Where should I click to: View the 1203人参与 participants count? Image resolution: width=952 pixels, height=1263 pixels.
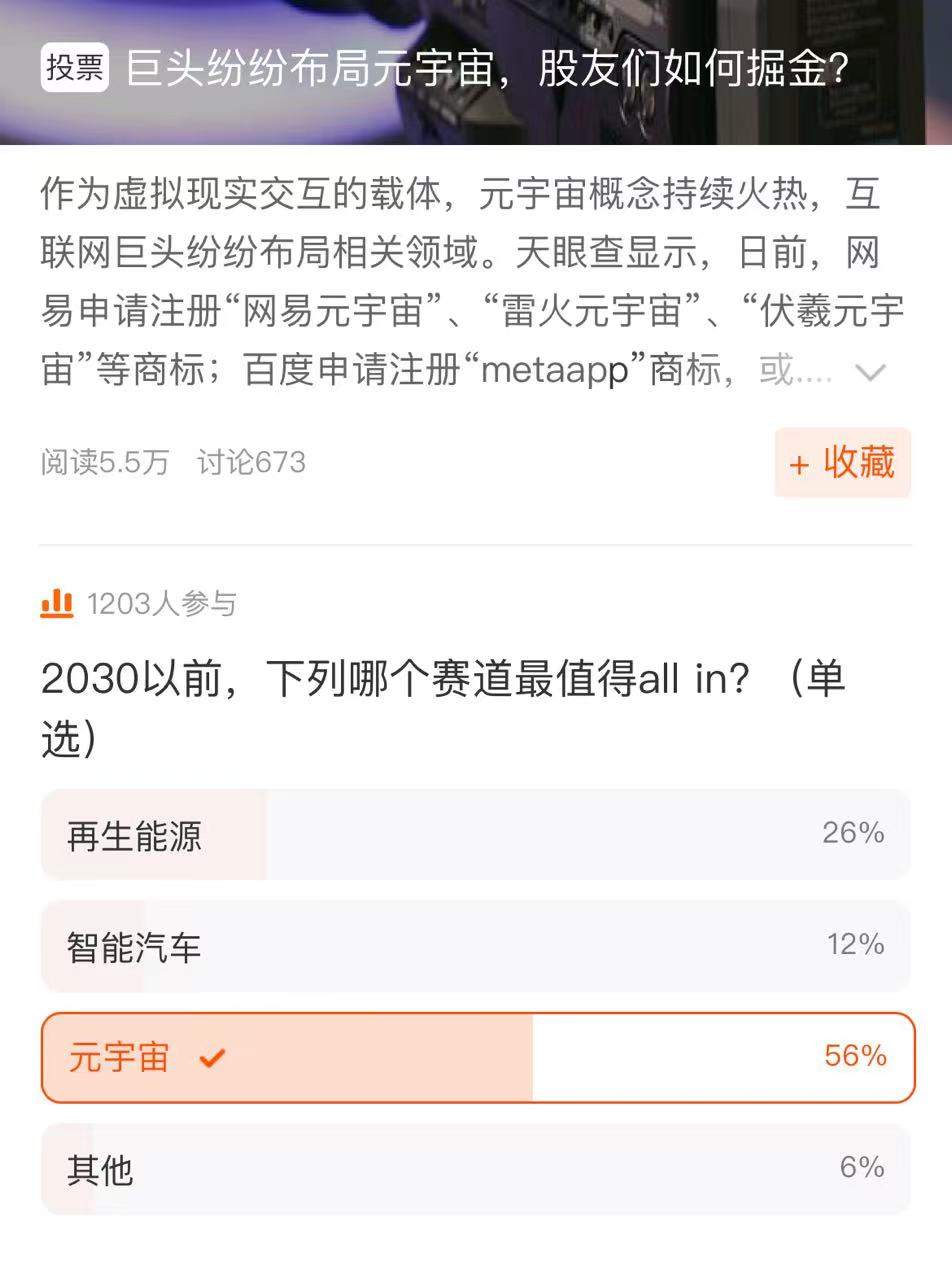[x=161, y=604]
